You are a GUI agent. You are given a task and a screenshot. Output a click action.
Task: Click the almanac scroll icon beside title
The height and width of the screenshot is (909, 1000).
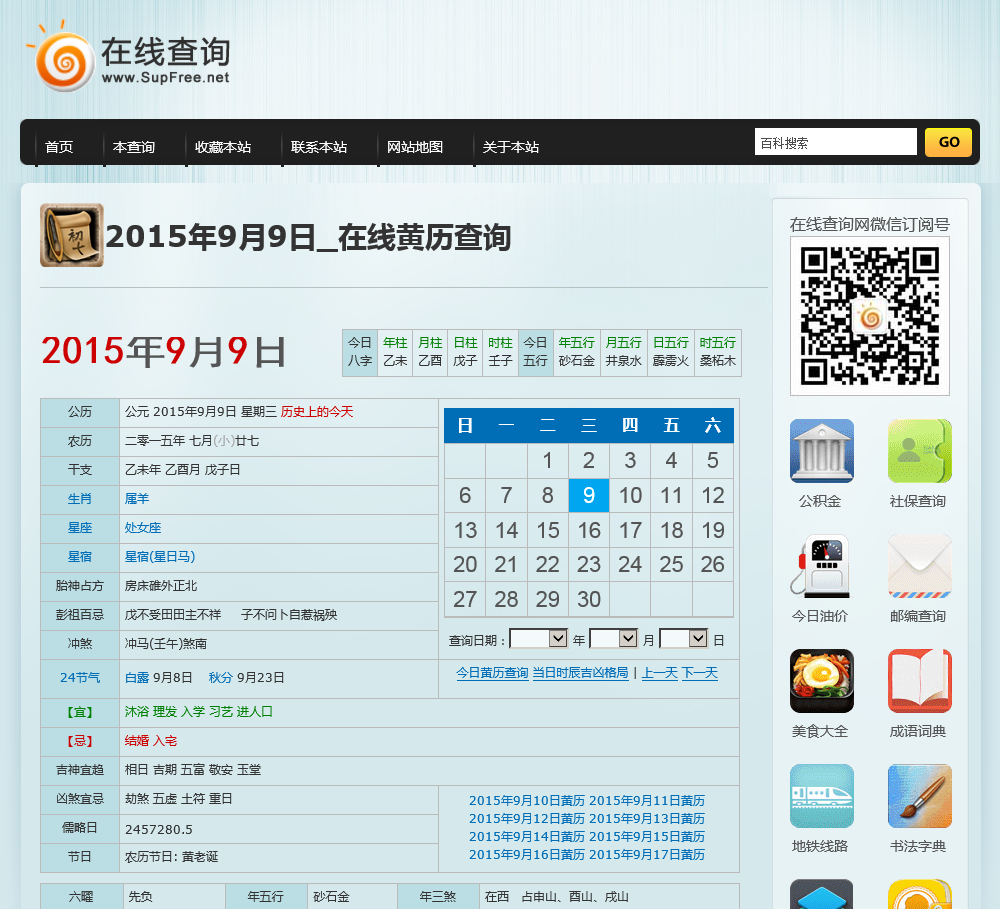(x=71, y=235)
